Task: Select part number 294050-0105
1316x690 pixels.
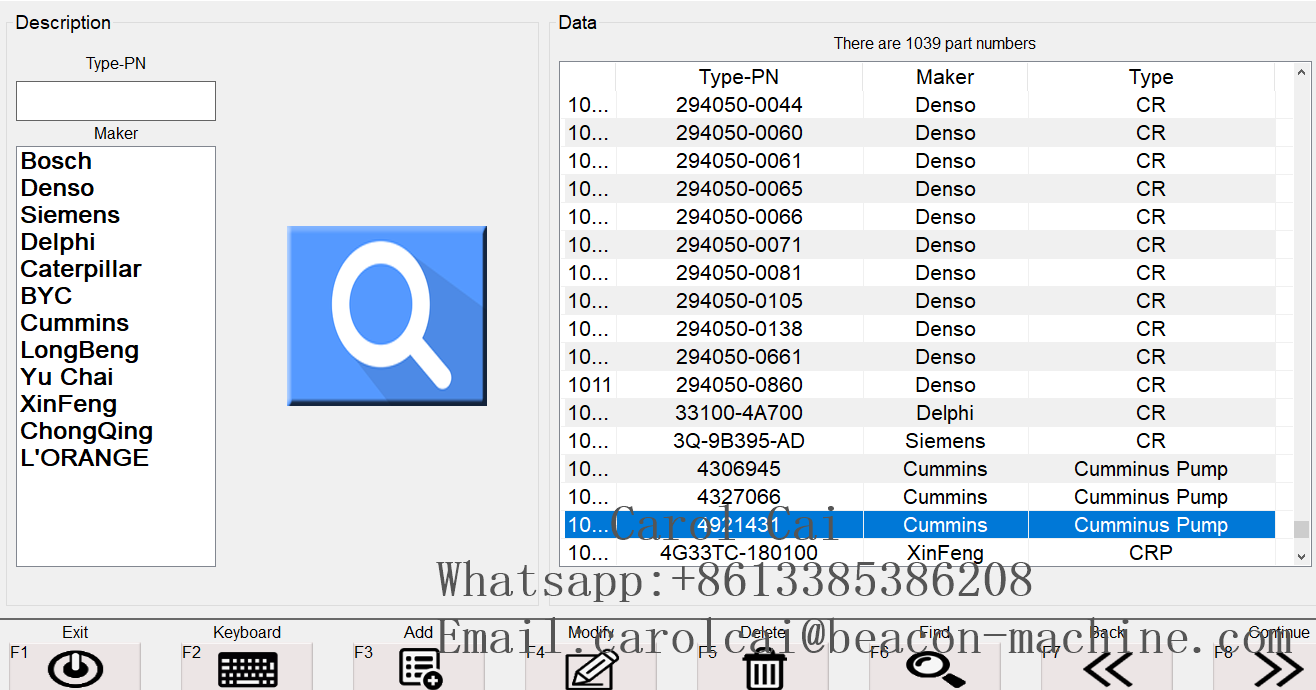Action: pyautogui.click(x=919, y=301)
